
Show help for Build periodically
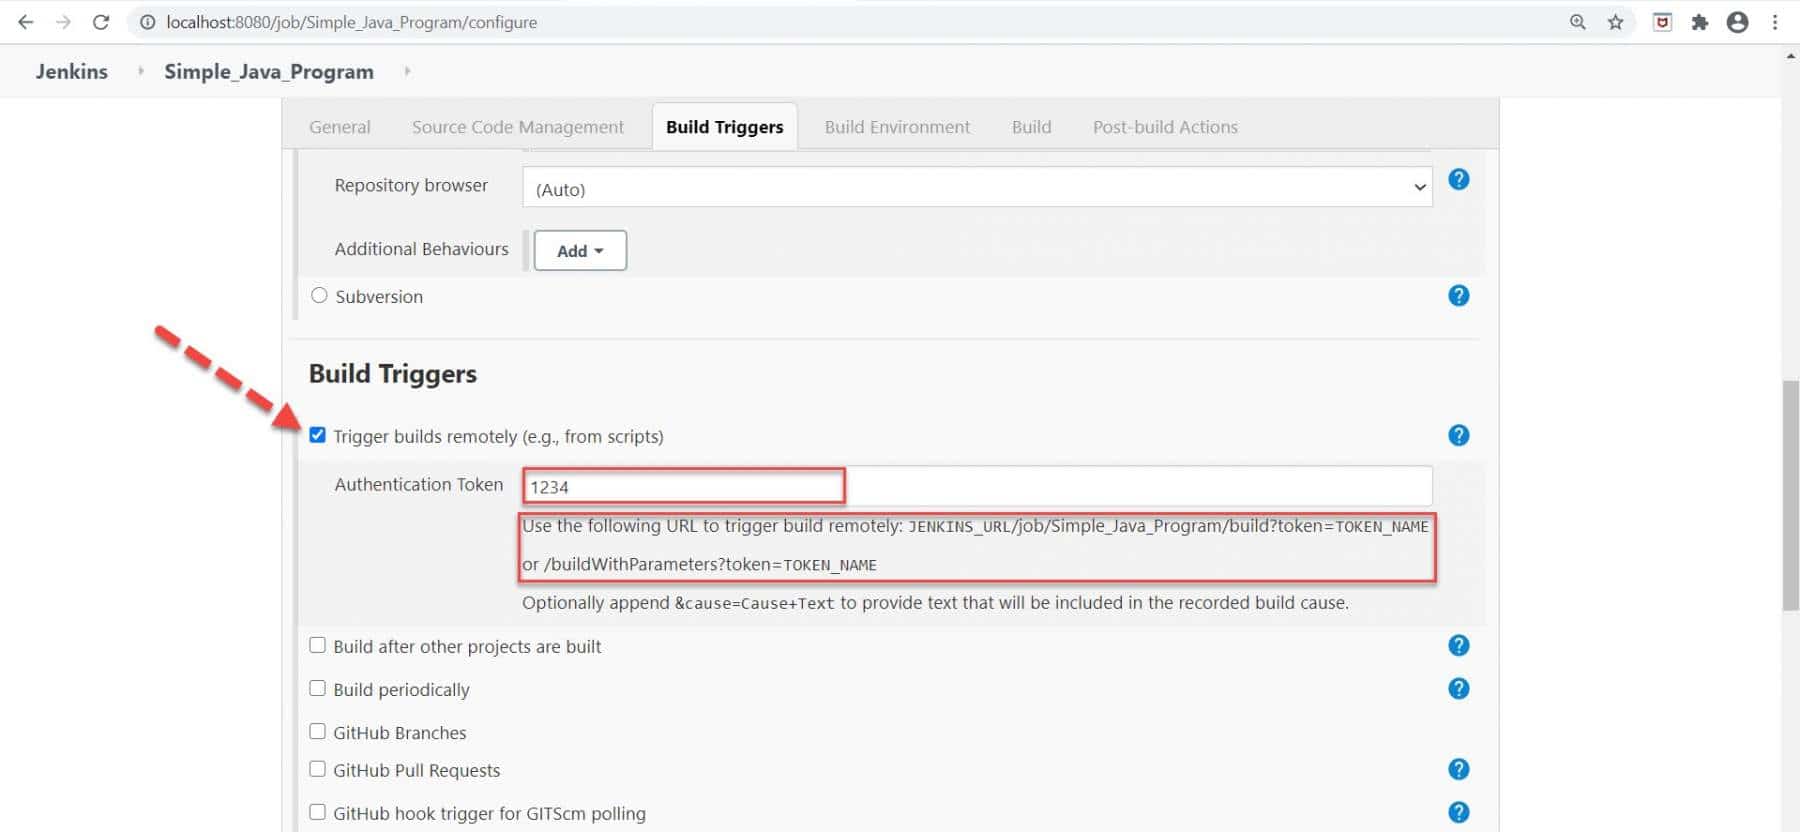point(1459,688)
